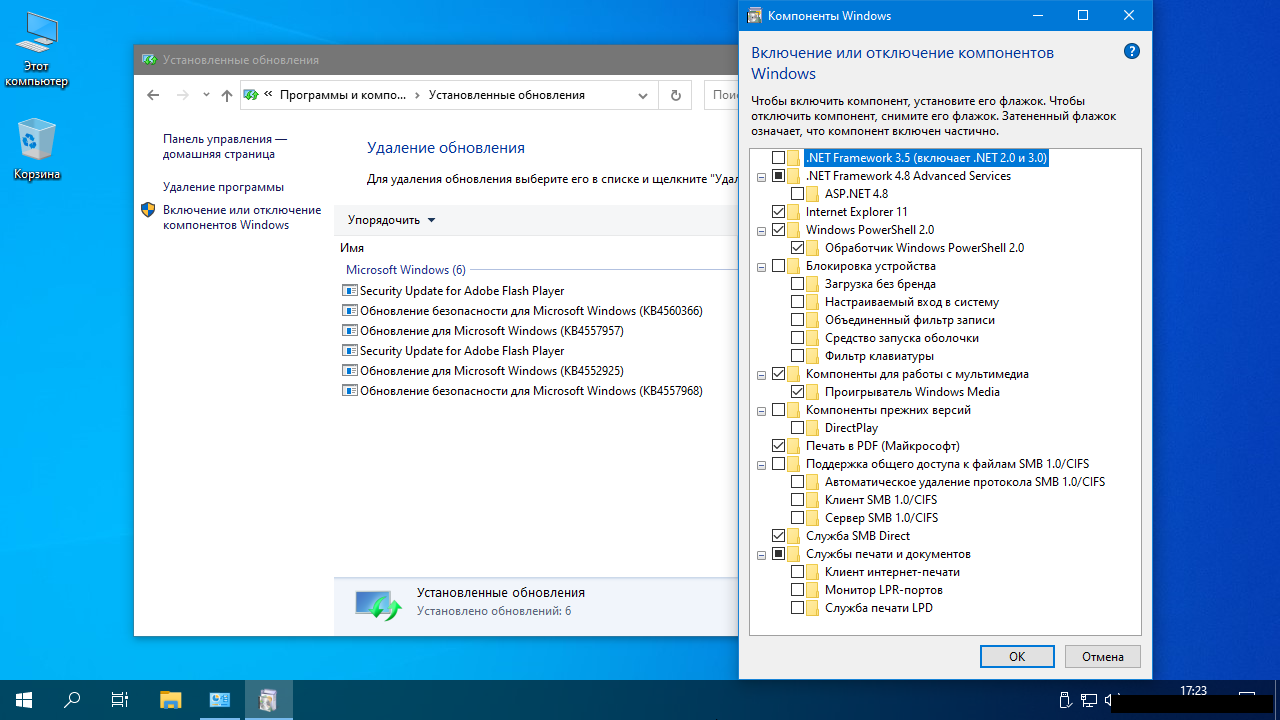
Task: Click the folder icon beside DirectPlay
Action: point(813,428)
